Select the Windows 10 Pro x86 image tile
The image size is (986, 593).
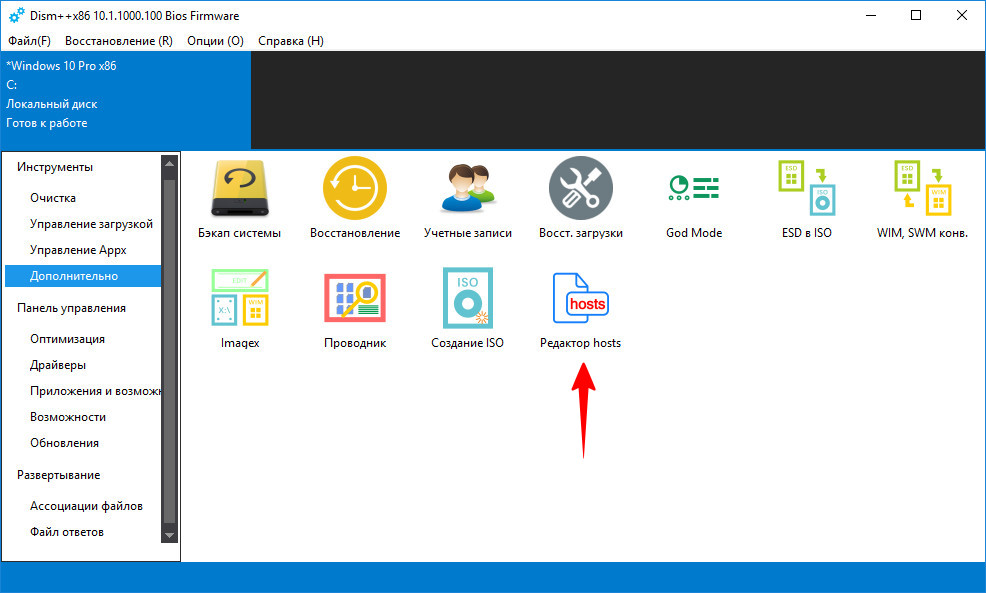coord(126,100)
